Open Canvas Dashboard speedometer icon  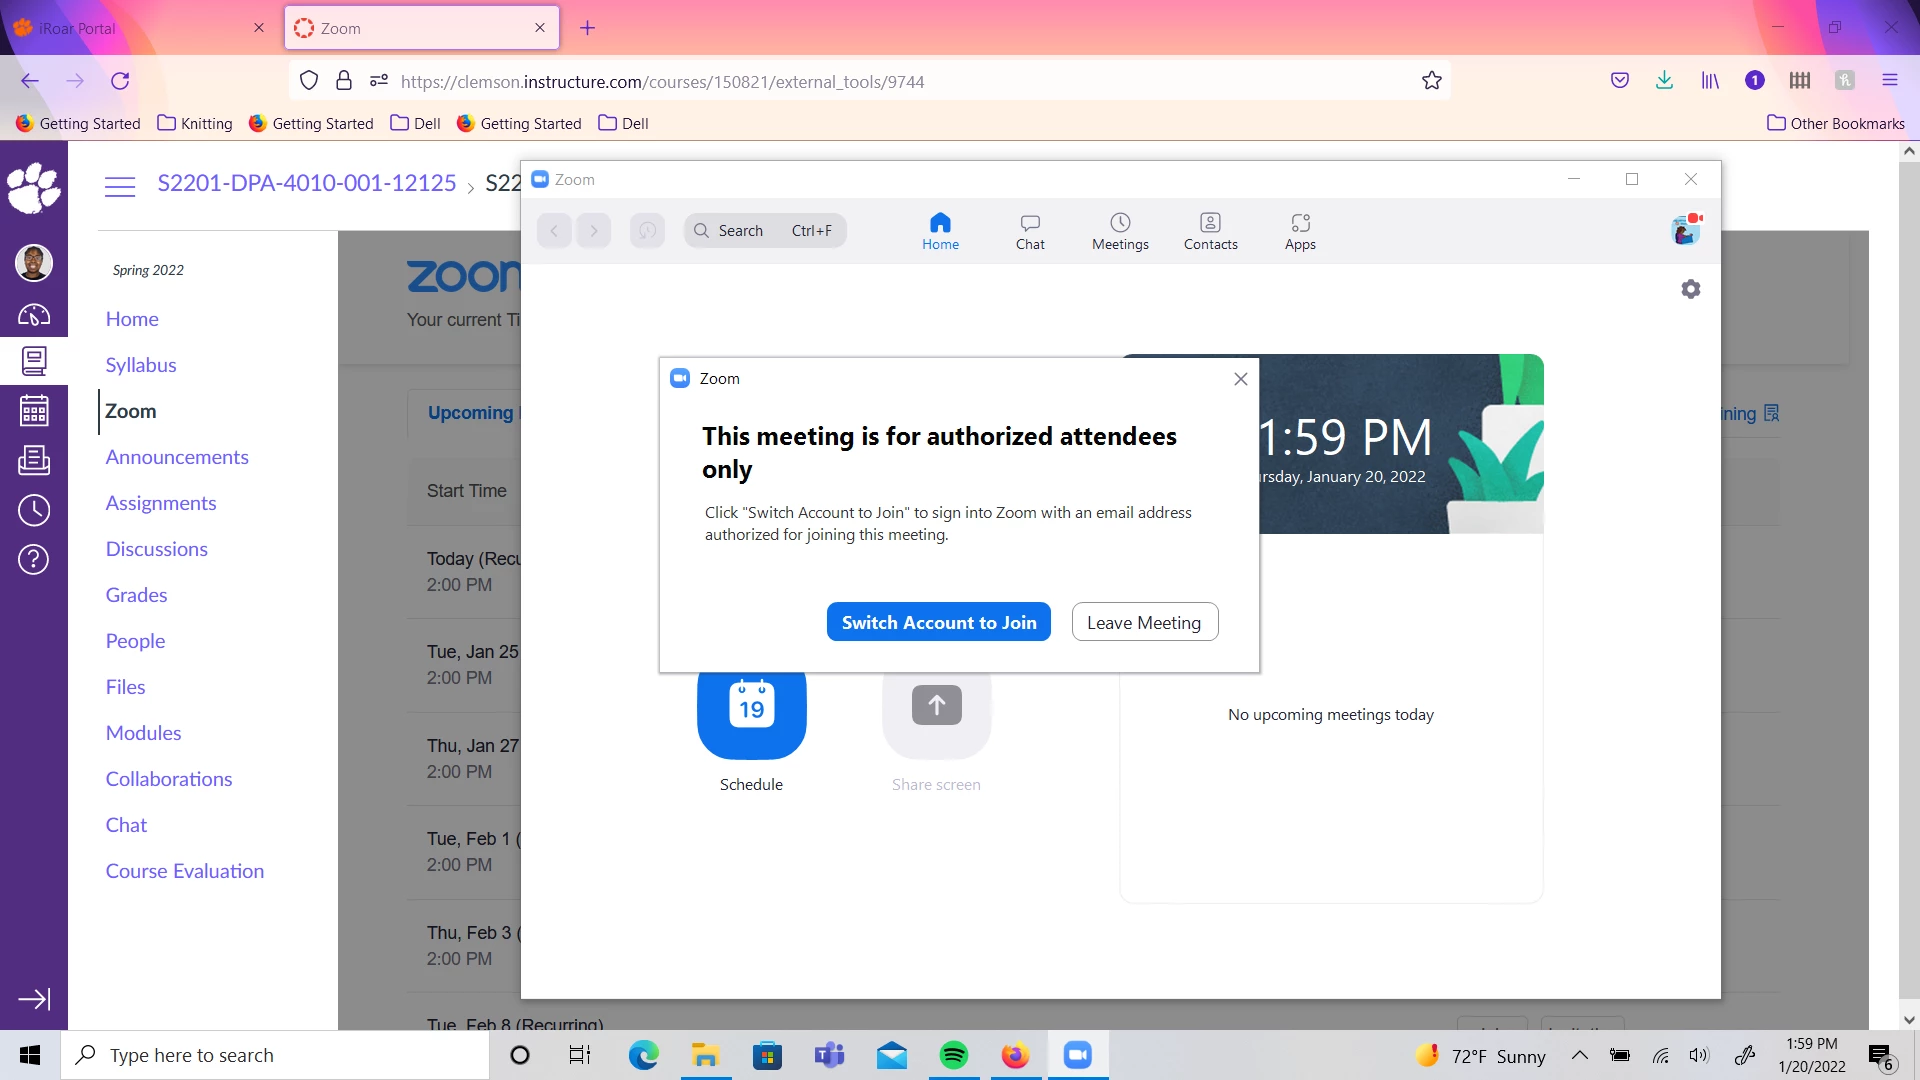tap(34, 315)
